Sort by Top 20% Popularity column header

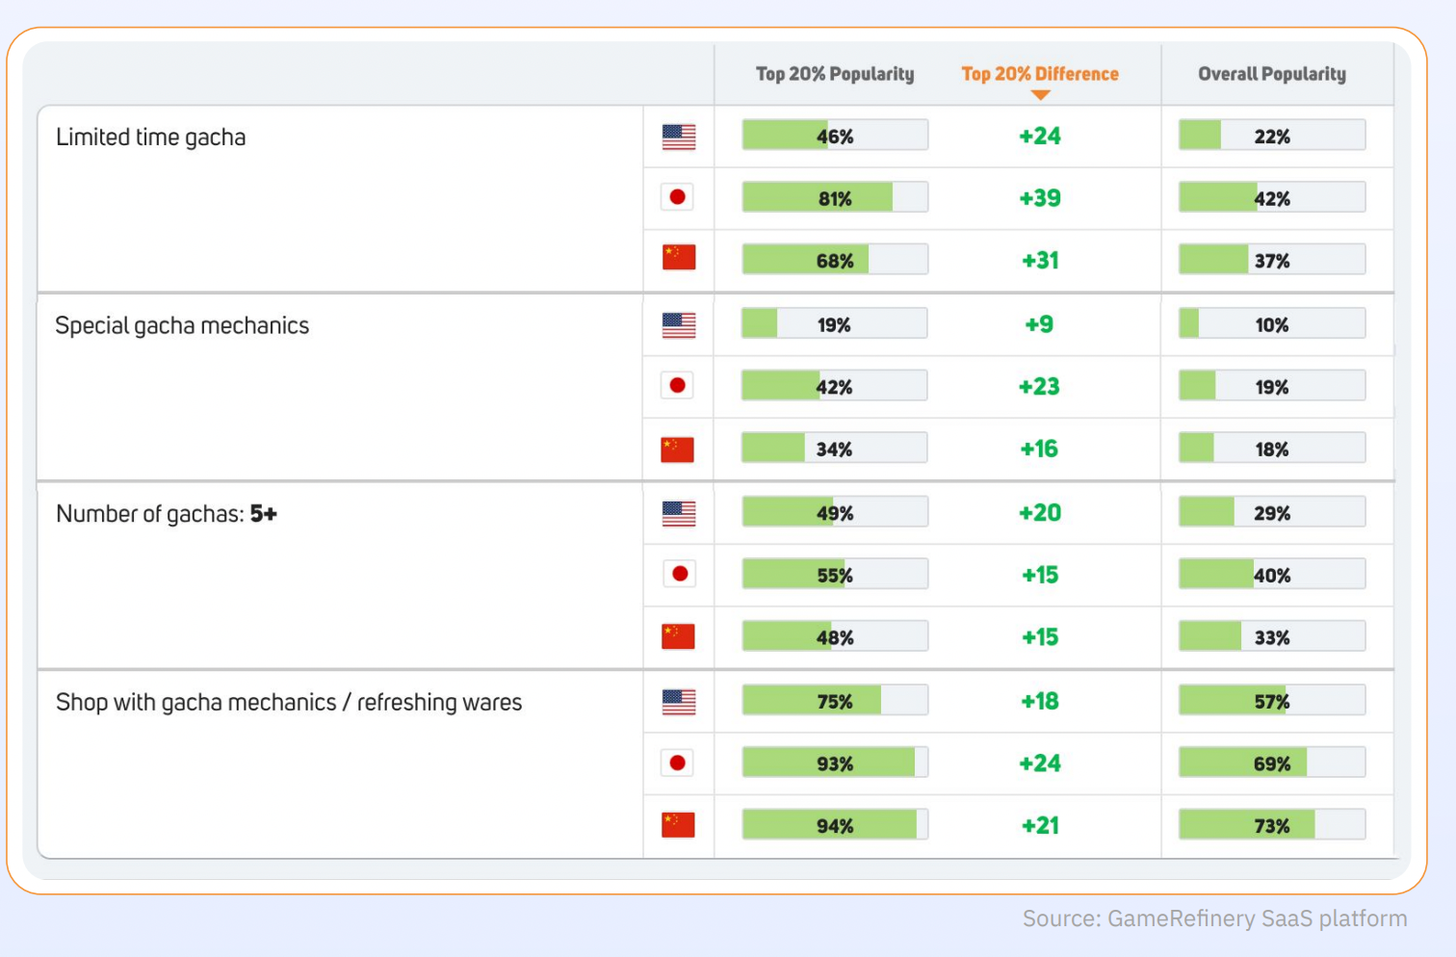[834, 74]
